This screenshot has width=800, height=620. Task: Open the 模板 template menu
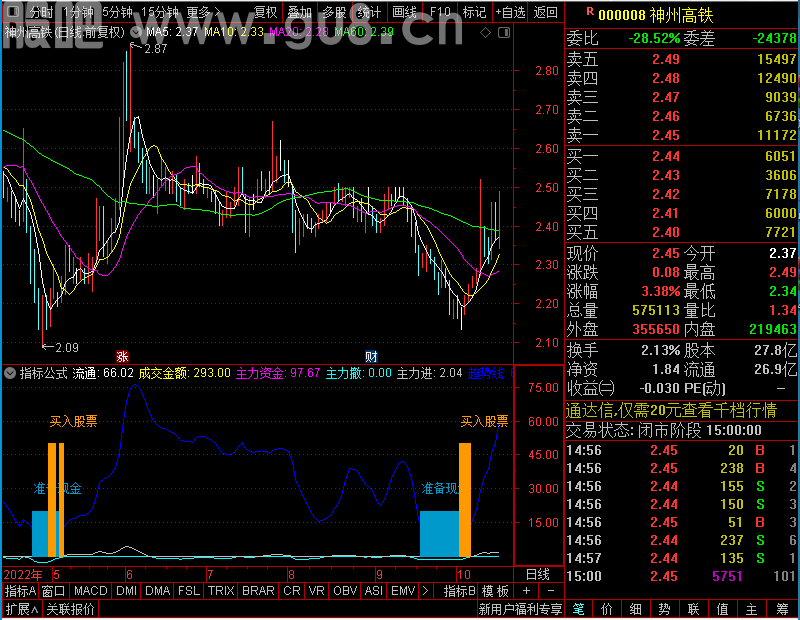click(495, 591)
